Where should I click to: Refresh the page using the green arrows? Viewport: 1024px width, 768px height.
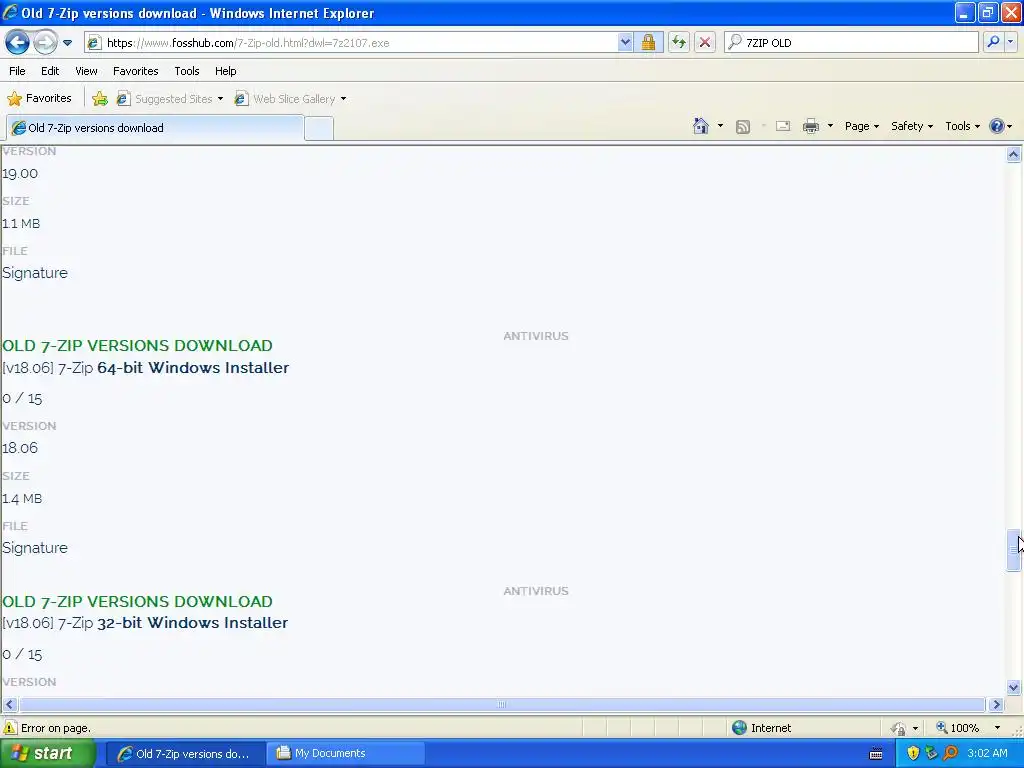(x=679, y=43)
